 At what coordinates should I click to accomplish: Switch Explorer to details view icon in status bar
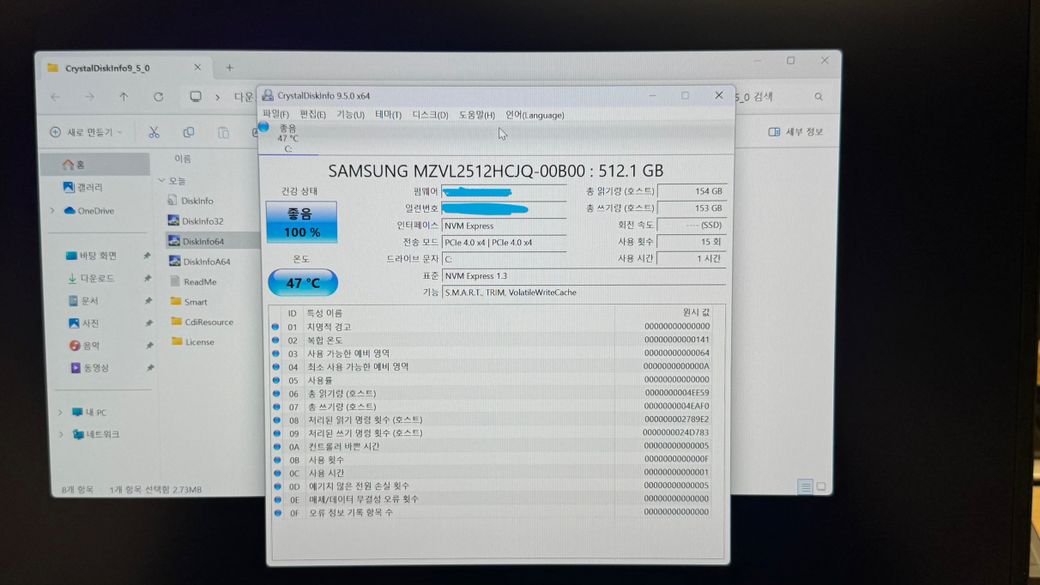[x=805, y=488]
